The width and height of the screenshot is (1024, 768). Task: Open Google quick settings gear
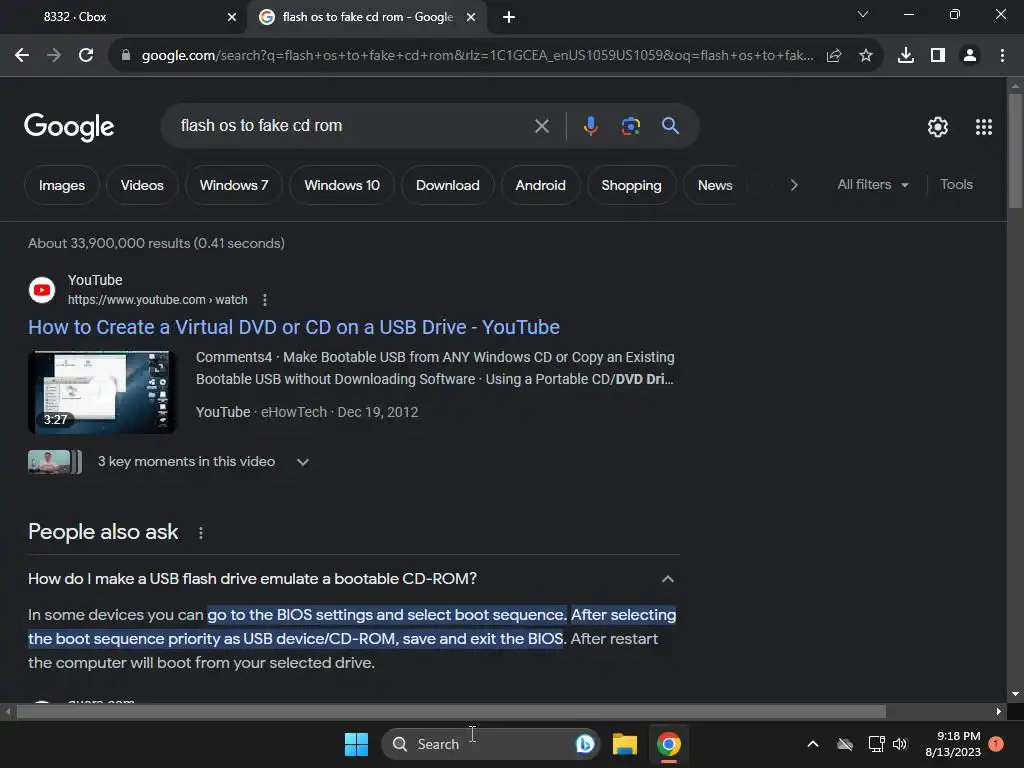tap(938, 127)
